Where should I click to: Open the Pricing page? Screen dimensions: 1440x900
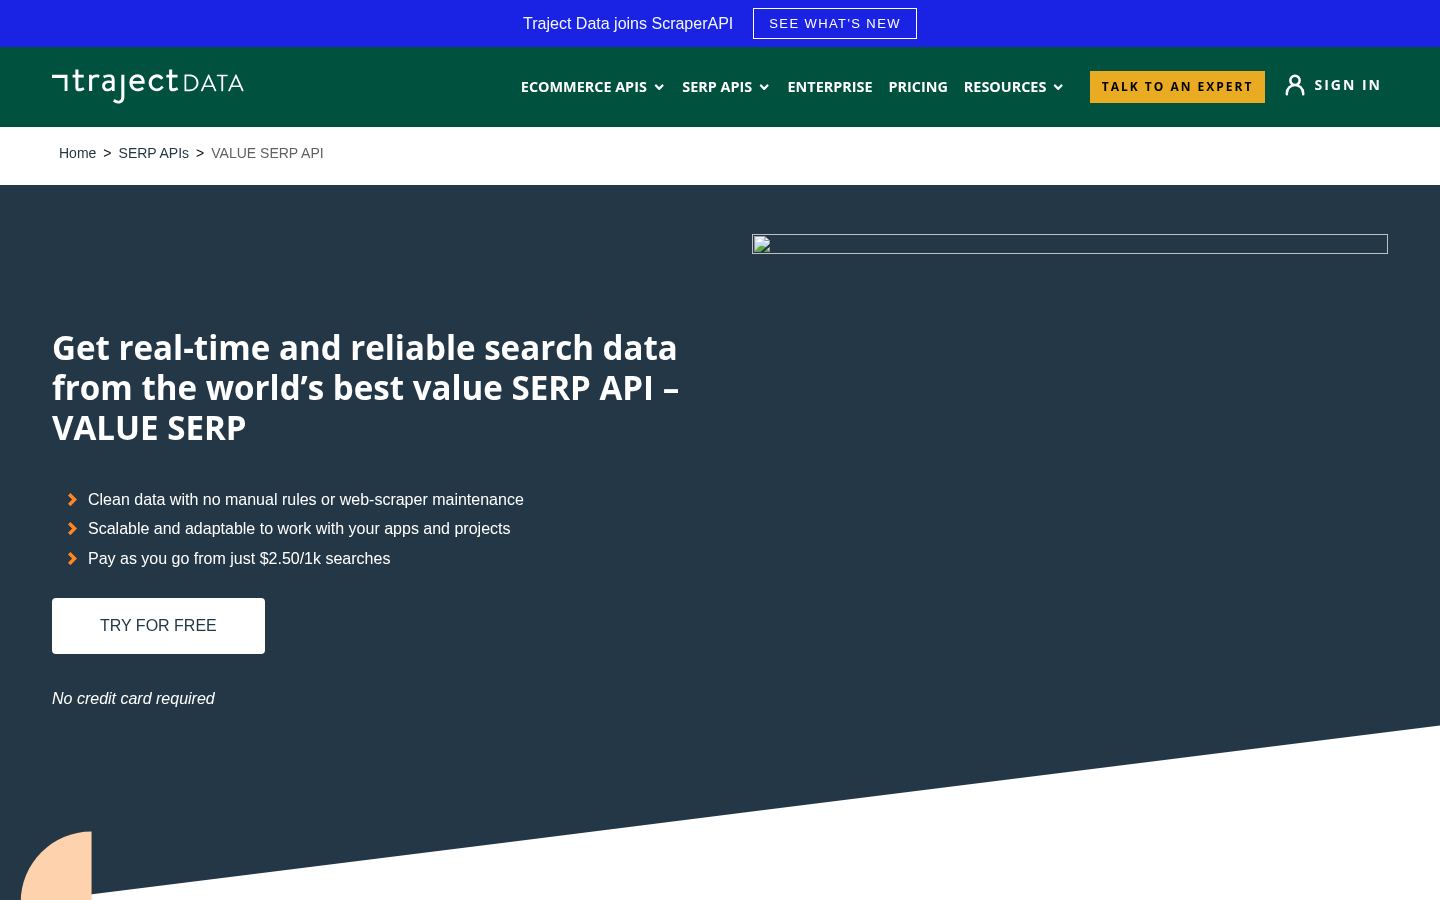[x=918, y=87]
